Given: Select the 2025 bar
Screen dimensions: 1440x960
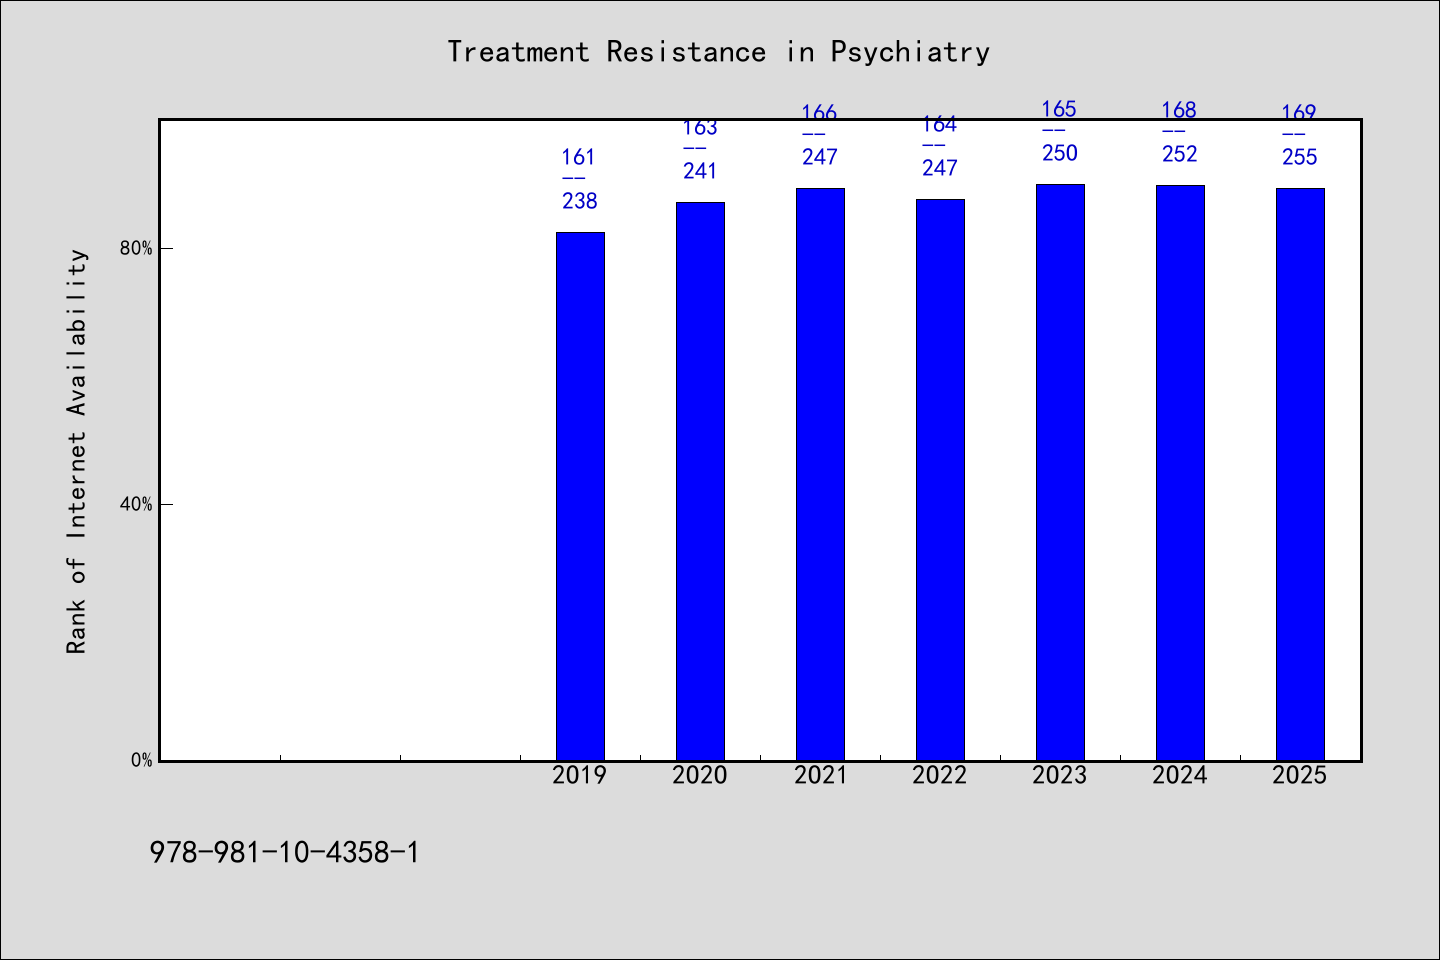Looking at the screenshot, I should (x=1300, y=474).
